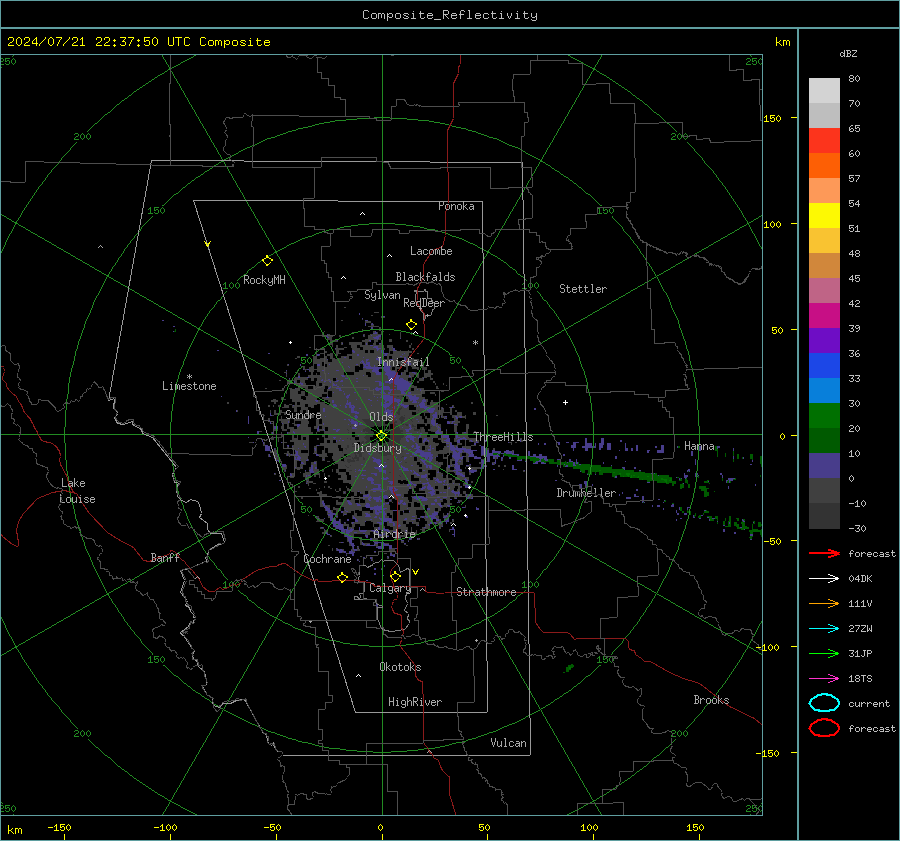Click the 'ThreeHills' map label
Image resolution: width=900 pixels, height=841 pixels.
click(x=503, y=437)
